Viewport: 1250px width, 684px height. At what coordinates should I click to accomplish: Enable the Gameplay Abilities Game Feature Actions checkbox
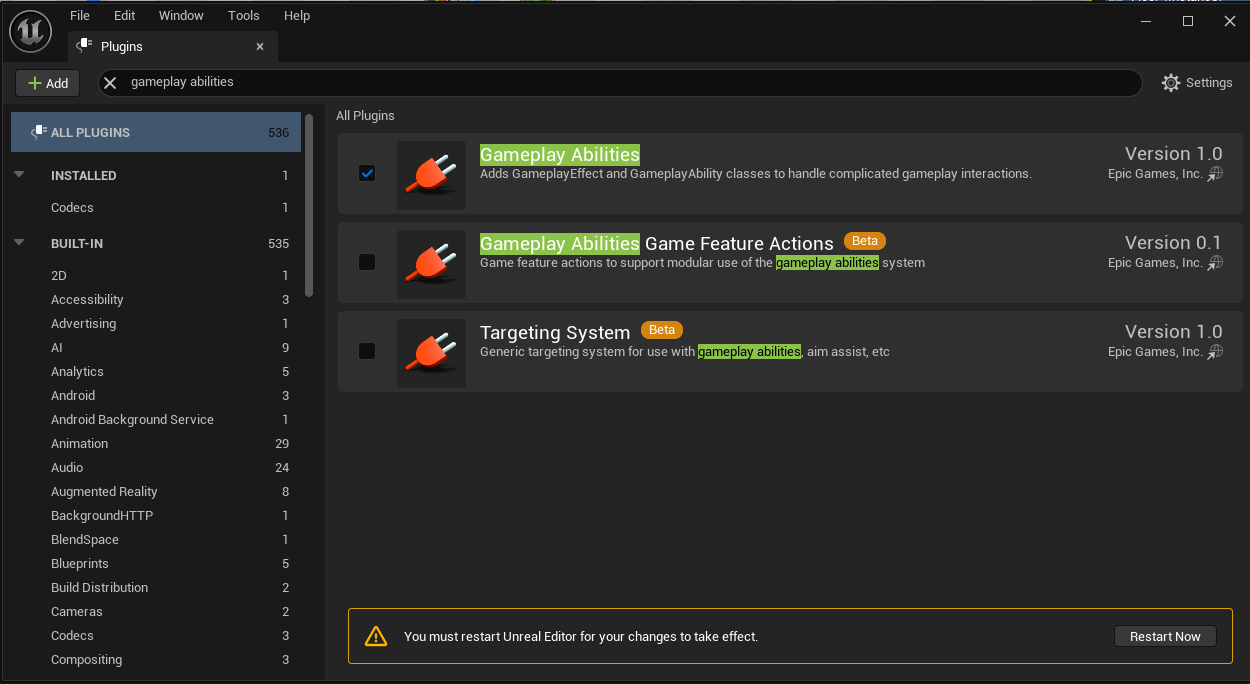click(367, 262)
